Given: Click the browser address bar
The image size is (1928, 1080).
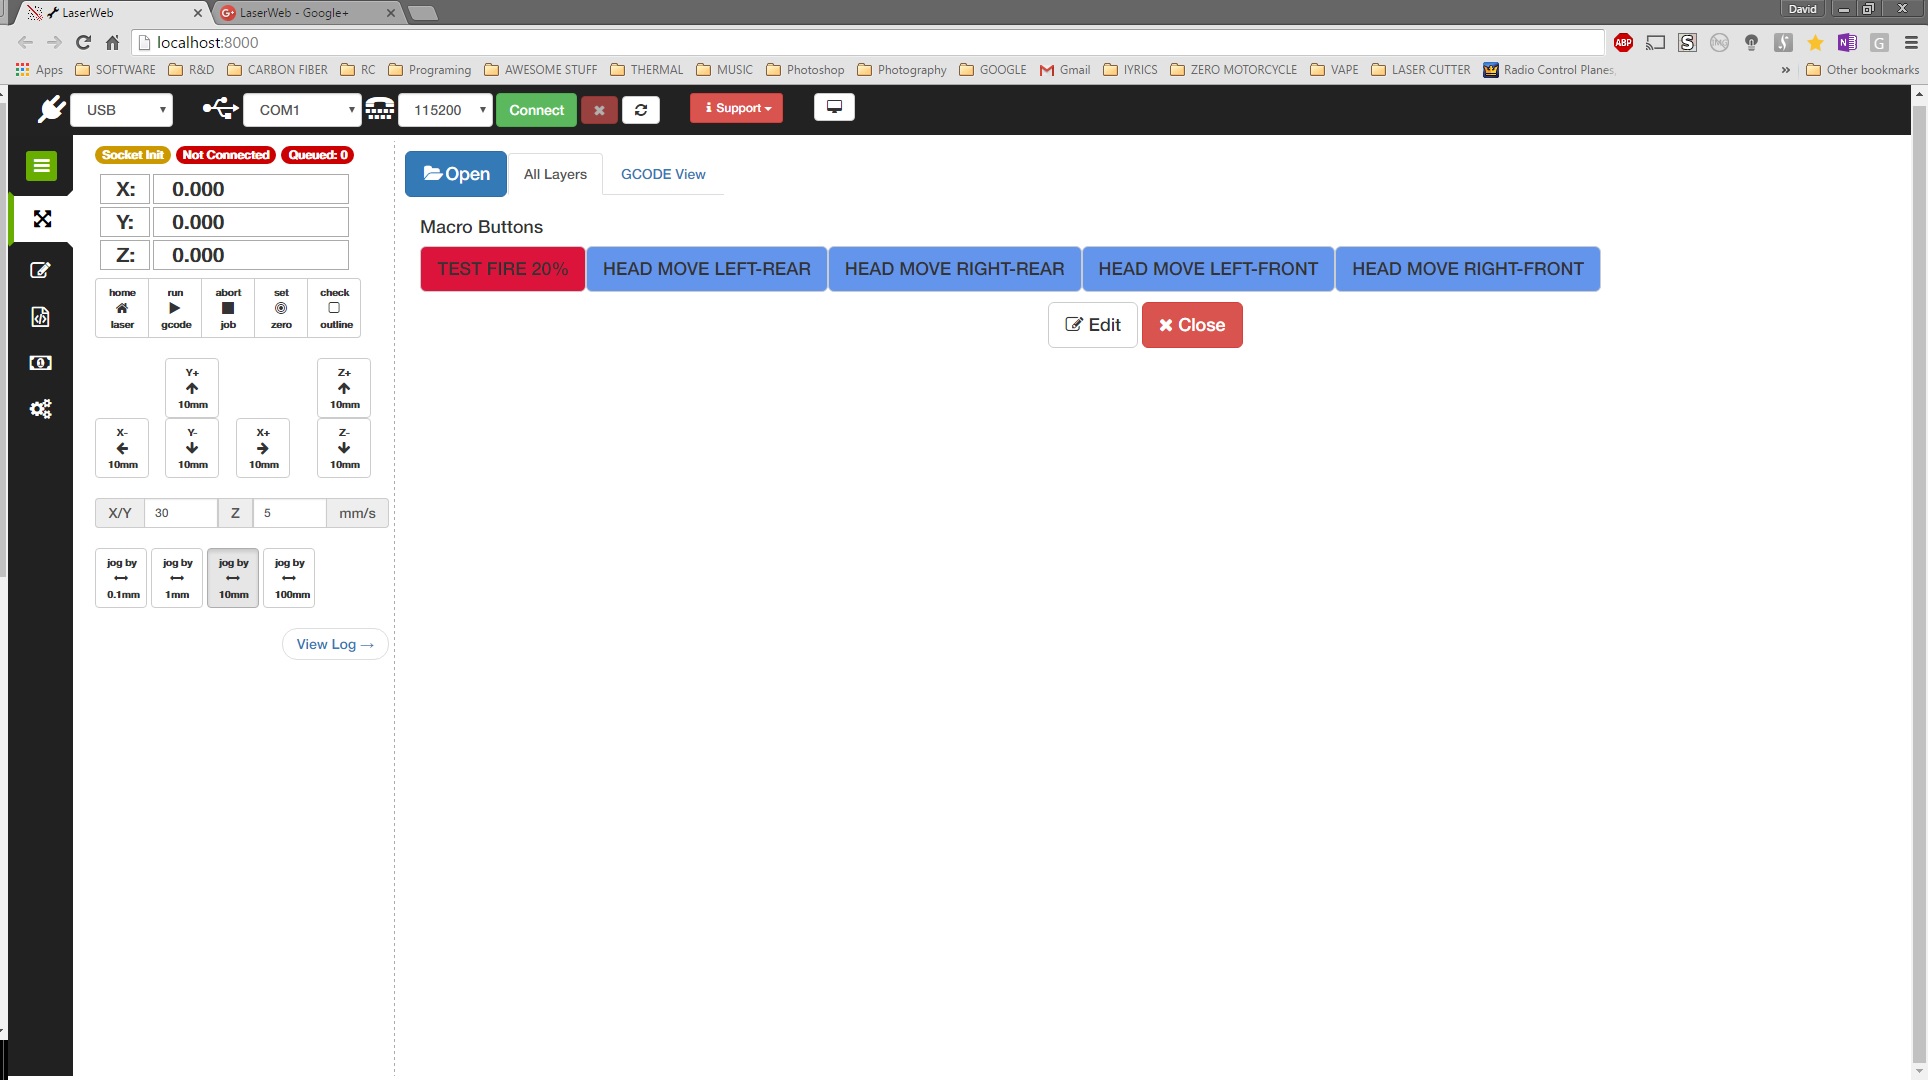Looking at the screenshot, I should tap(868, 42).
